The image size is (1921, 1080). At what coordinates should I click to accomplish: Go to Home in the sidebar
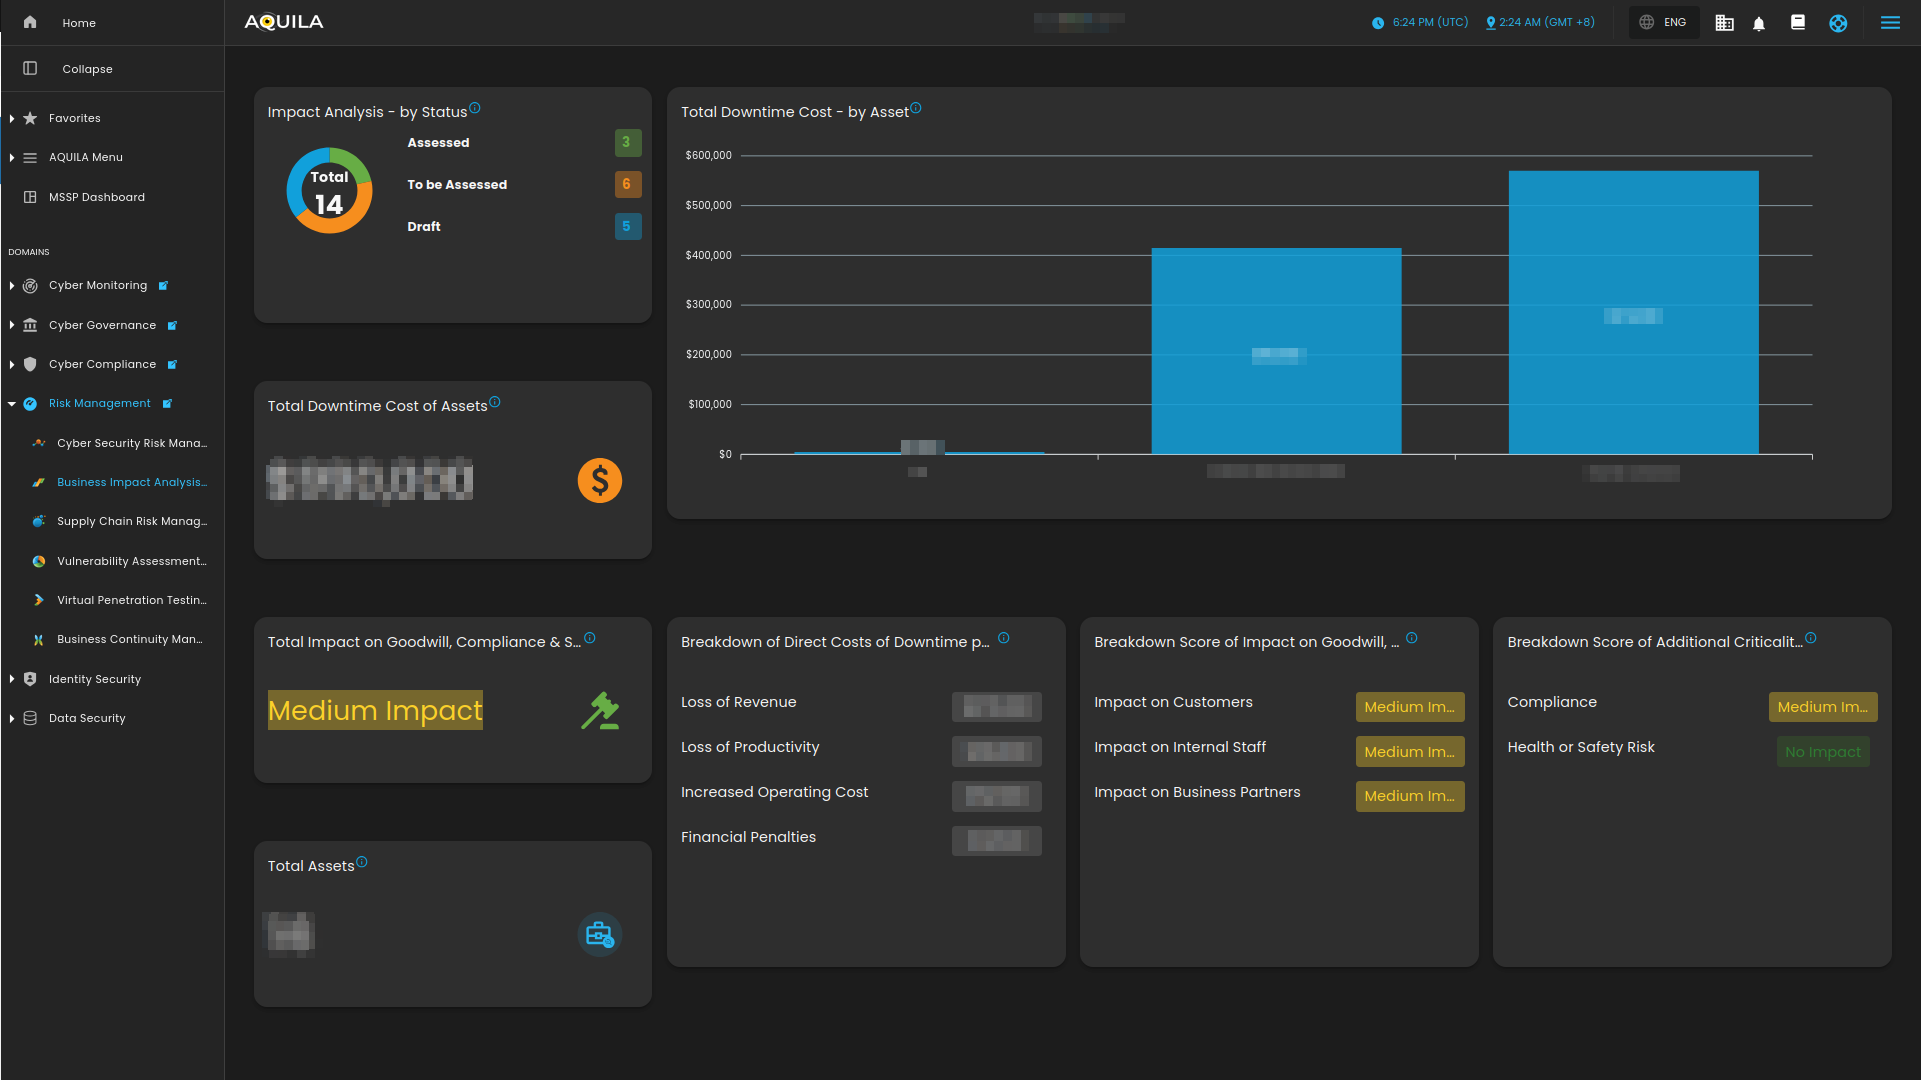click(x=78, y=23)
